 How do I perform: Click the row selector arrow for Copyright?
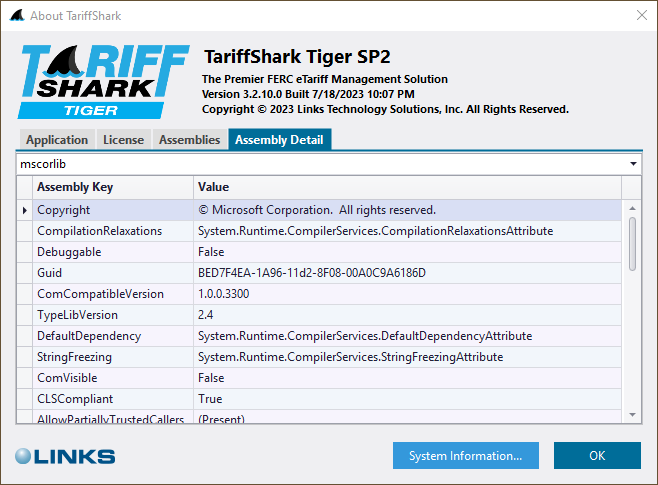click(25, 210)
